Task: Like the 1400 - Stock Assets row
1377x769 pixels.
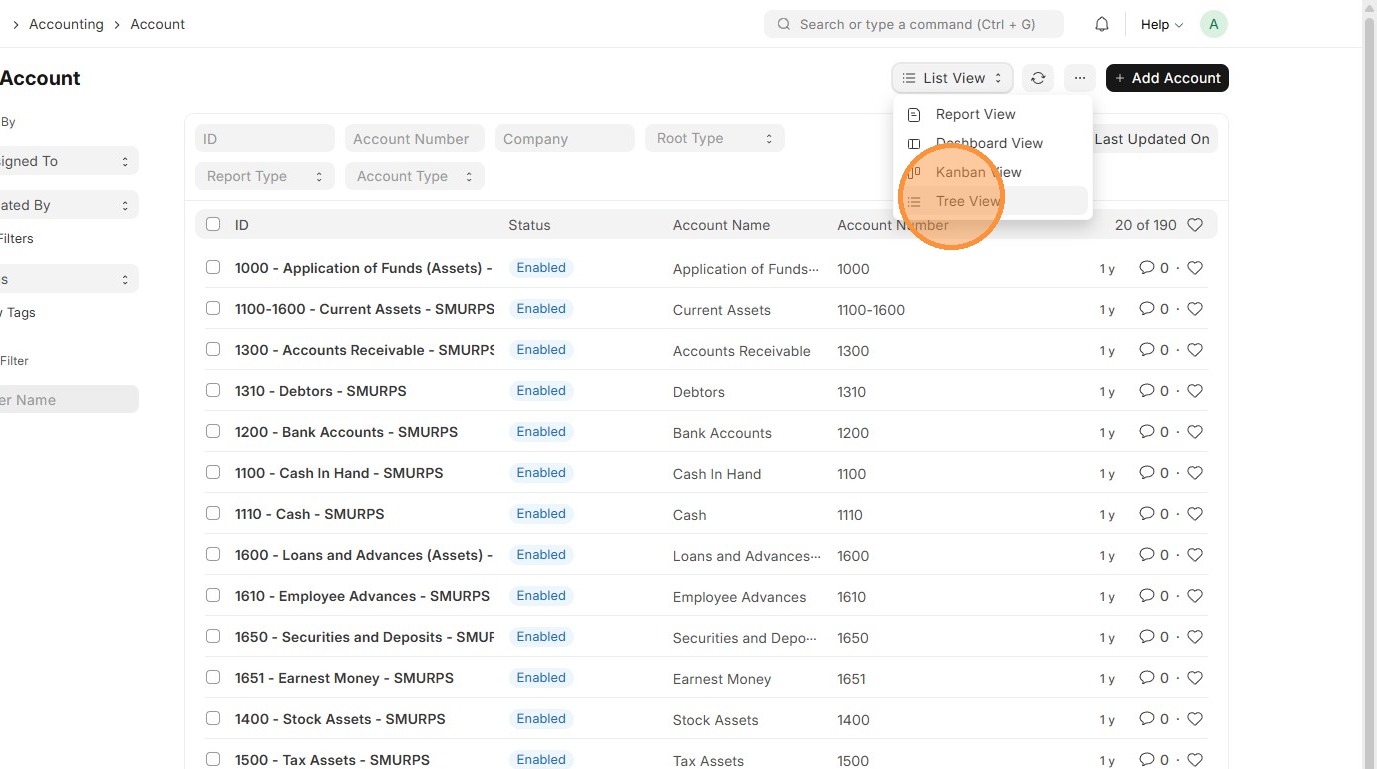Action: [1195, 719]
